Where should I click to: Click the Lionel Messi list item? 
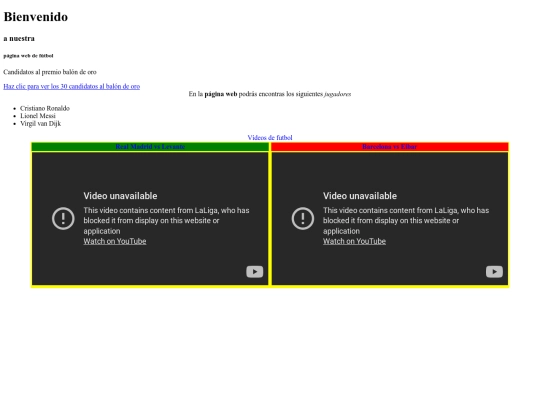38,116
